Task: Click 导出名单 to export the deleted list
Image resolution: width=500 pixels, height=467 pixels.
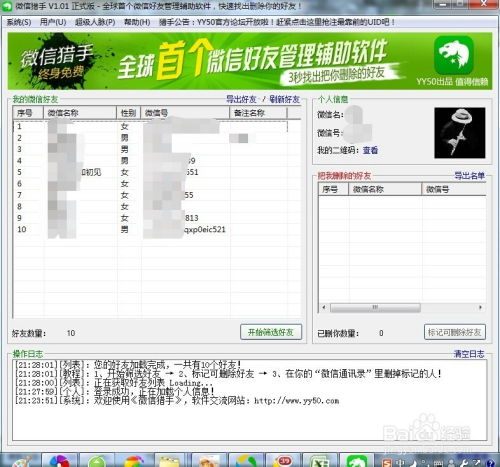Action: pyautogui.click(x=469, y=176)
